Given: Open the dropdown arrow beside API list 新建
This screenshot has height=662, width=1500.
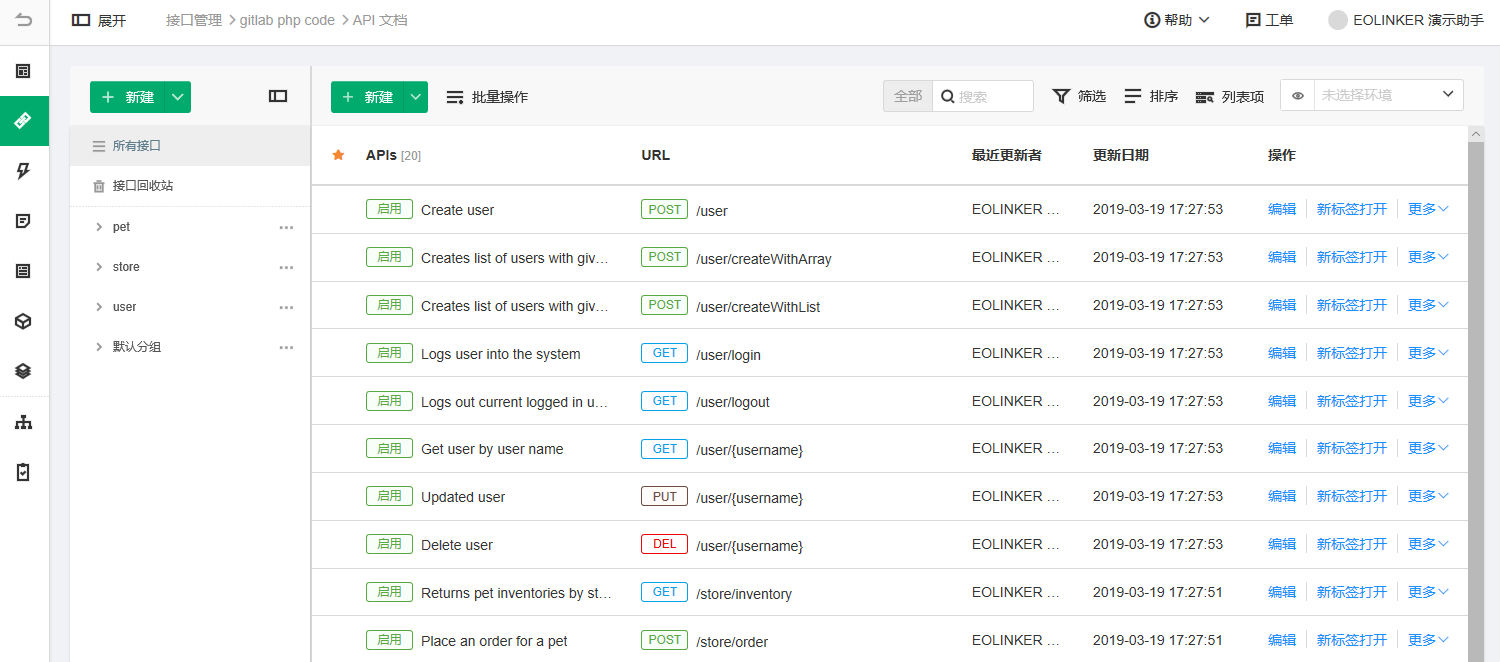Looking at the screenshot, I should pyautogui.click(x=416, y=97).
